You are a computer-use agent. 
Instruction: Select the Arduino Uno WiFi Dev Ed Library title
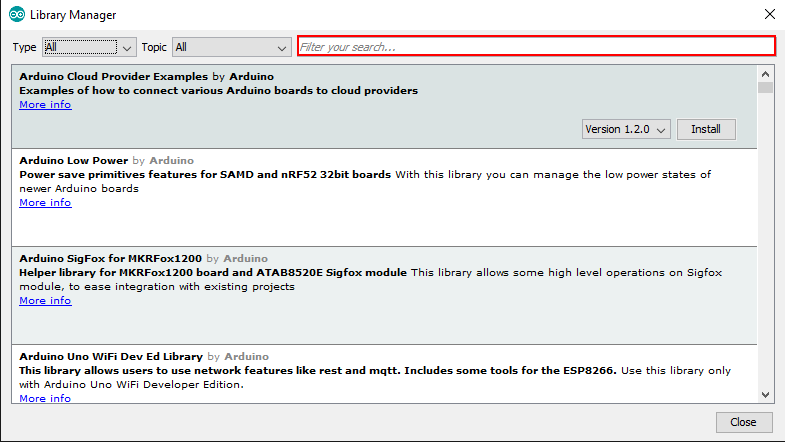point(111,357)
